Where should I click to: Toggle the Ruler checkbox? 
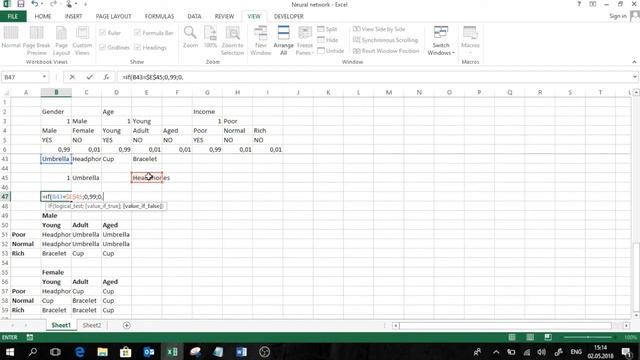click(110, 33)
